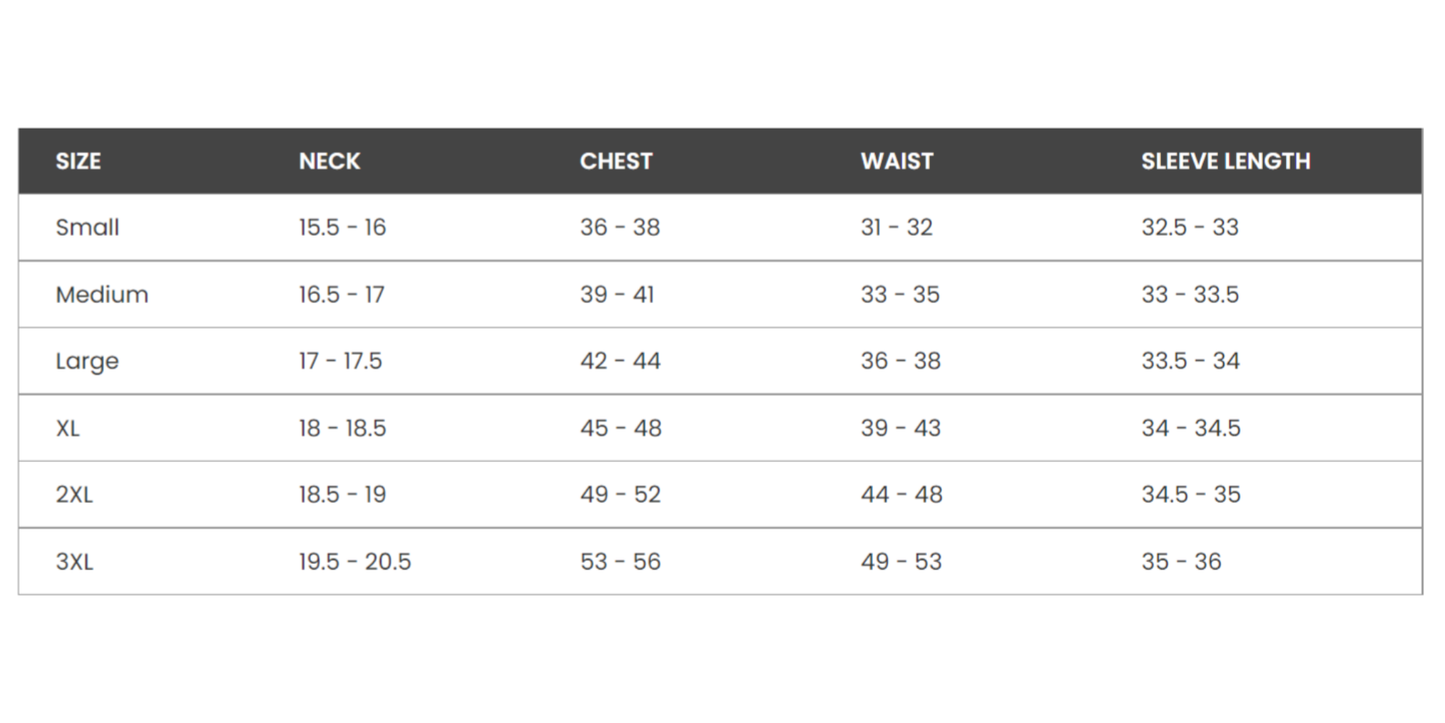This screenshot has height=723, width=1445.
Task: Click chest measurement 49 - 52
Action: 620,495
